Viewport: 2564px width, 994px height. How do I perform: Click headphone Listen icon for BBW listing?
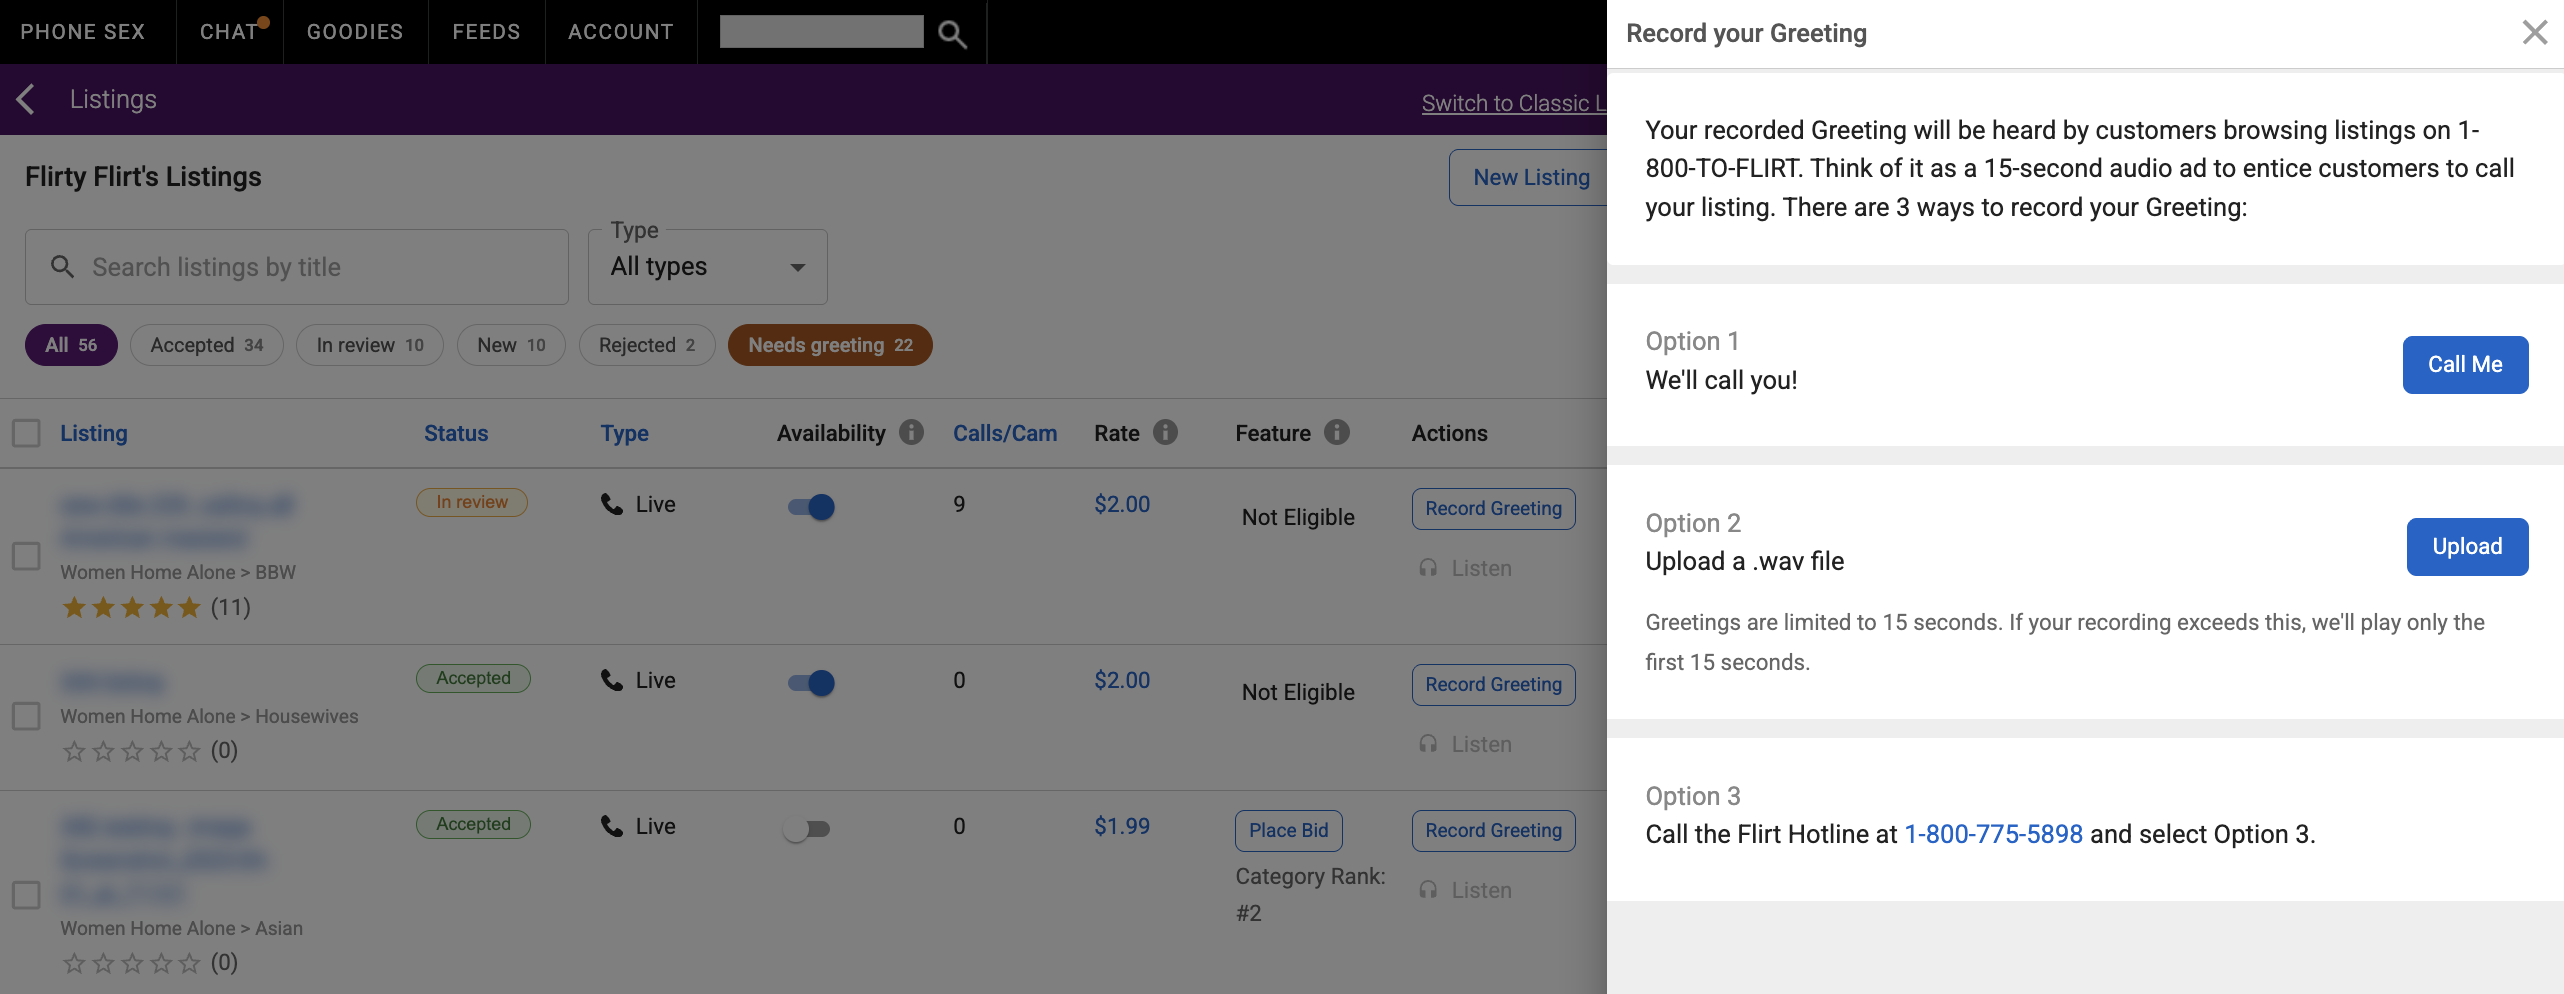(x=1428, y=568)
